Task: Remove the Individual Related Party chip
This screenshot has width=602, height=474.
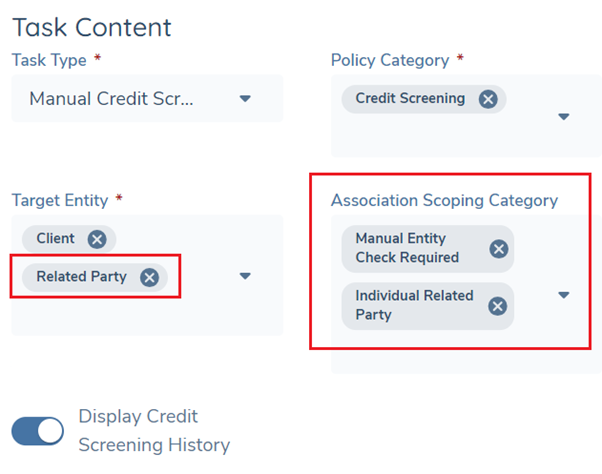Action: tap(498, 306)
